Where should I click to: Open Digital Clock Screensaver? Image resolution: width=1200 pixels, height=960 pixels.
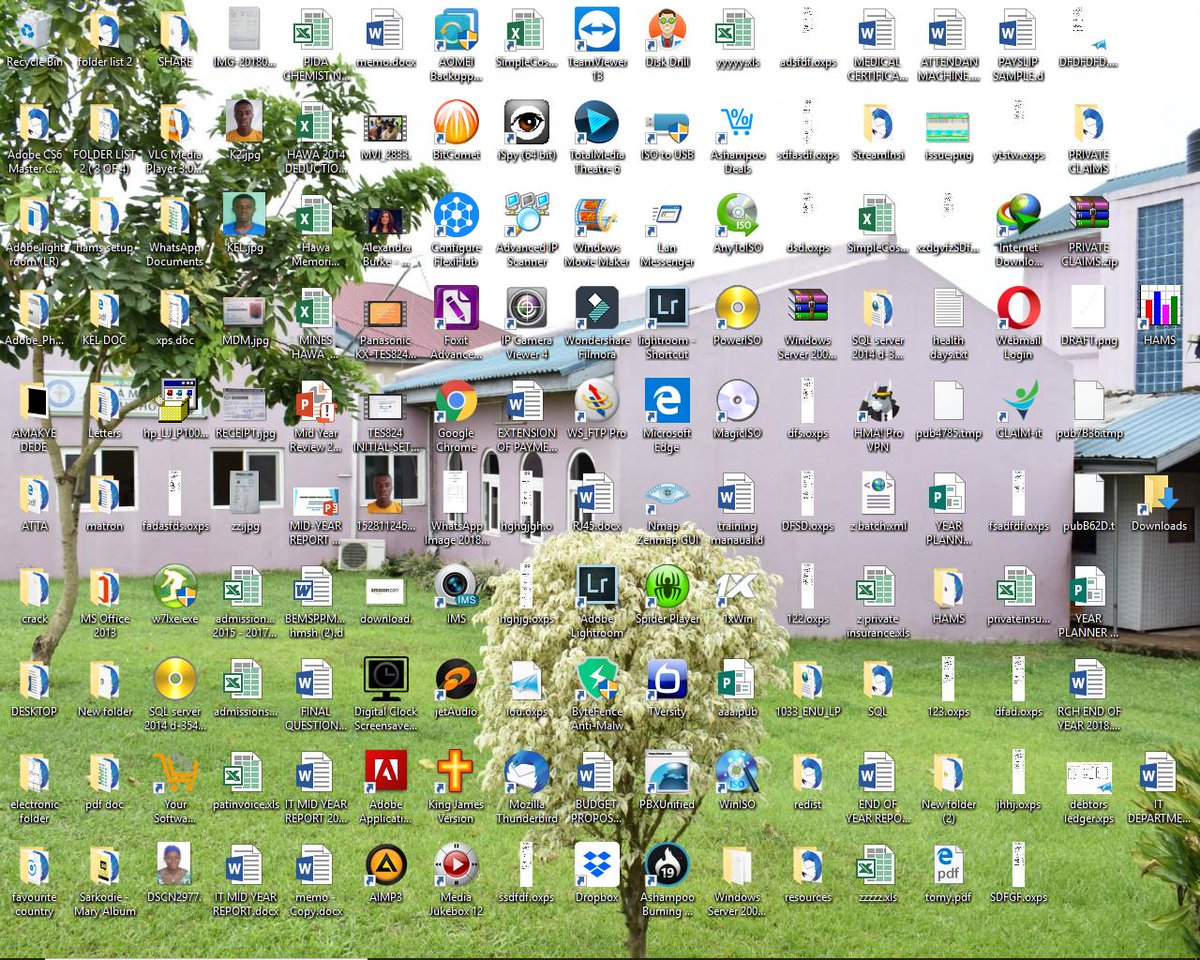(x=386, y=679)
